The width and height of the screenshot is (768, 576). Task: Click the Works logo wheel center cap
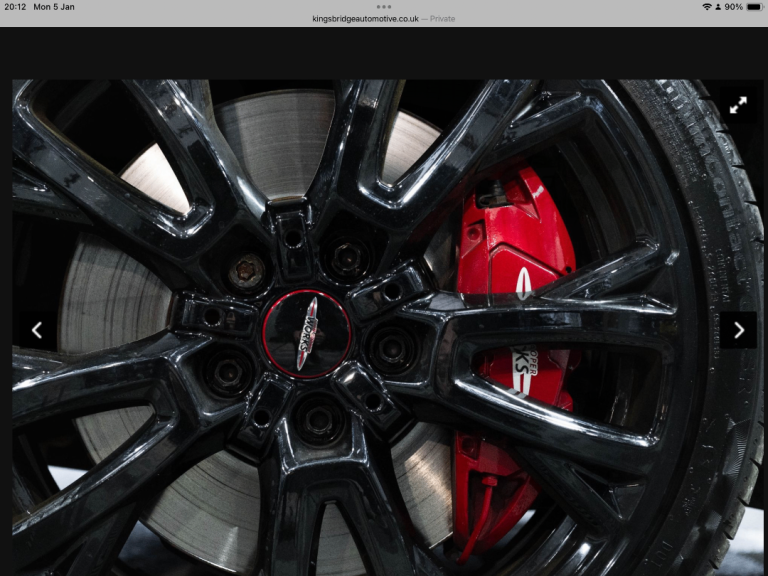(306, 334)
